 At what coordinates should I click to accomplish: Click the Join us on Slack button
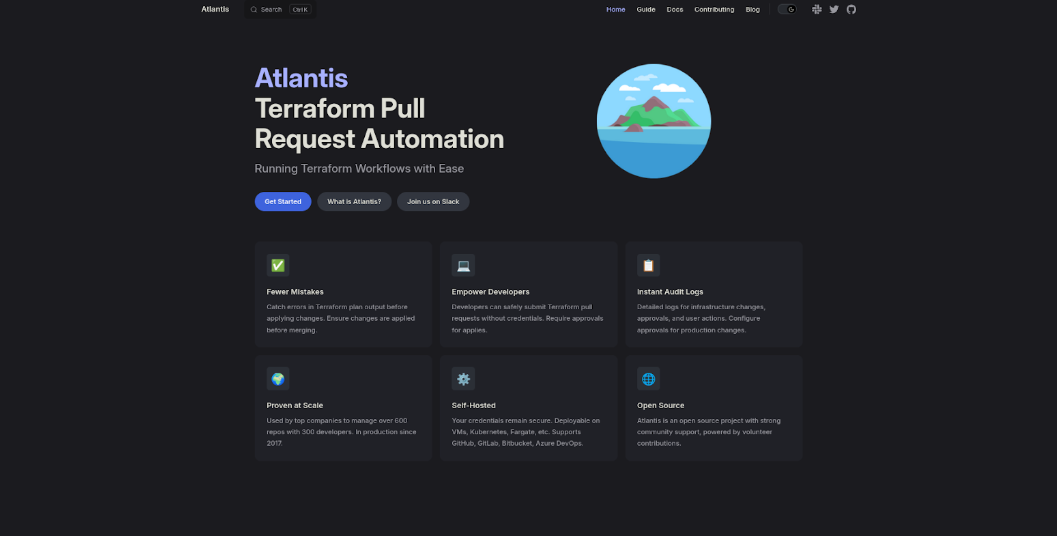point(433,202)
